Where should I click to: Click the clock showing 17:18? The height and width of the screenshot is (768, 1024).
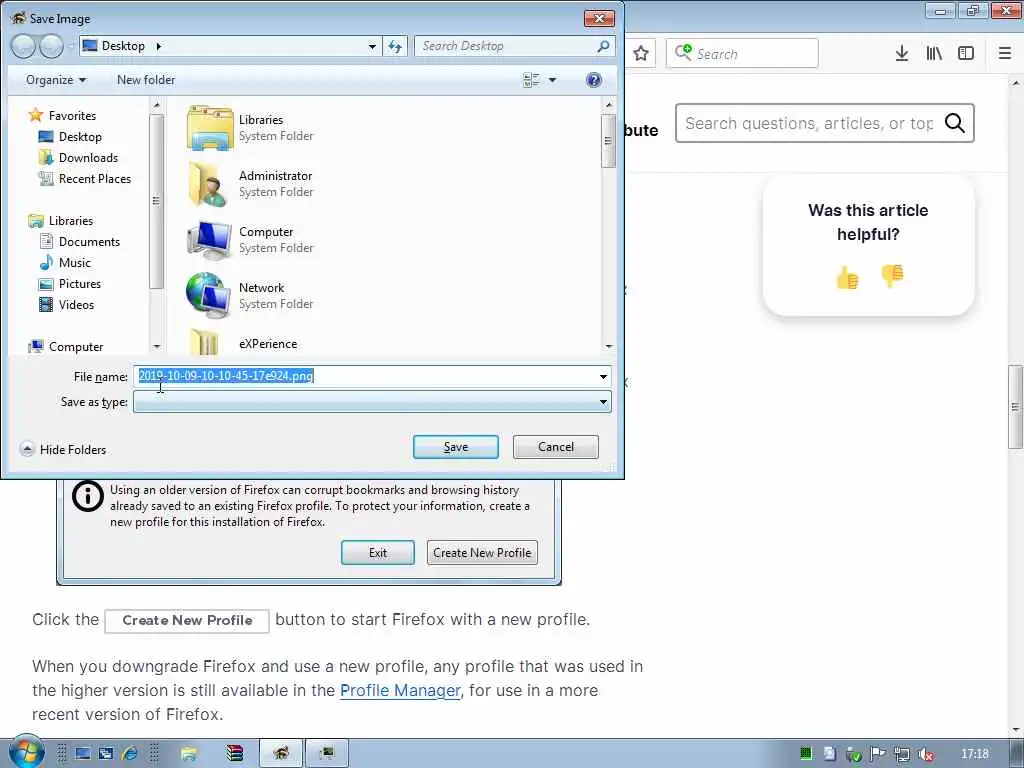(x=974, y=754)
